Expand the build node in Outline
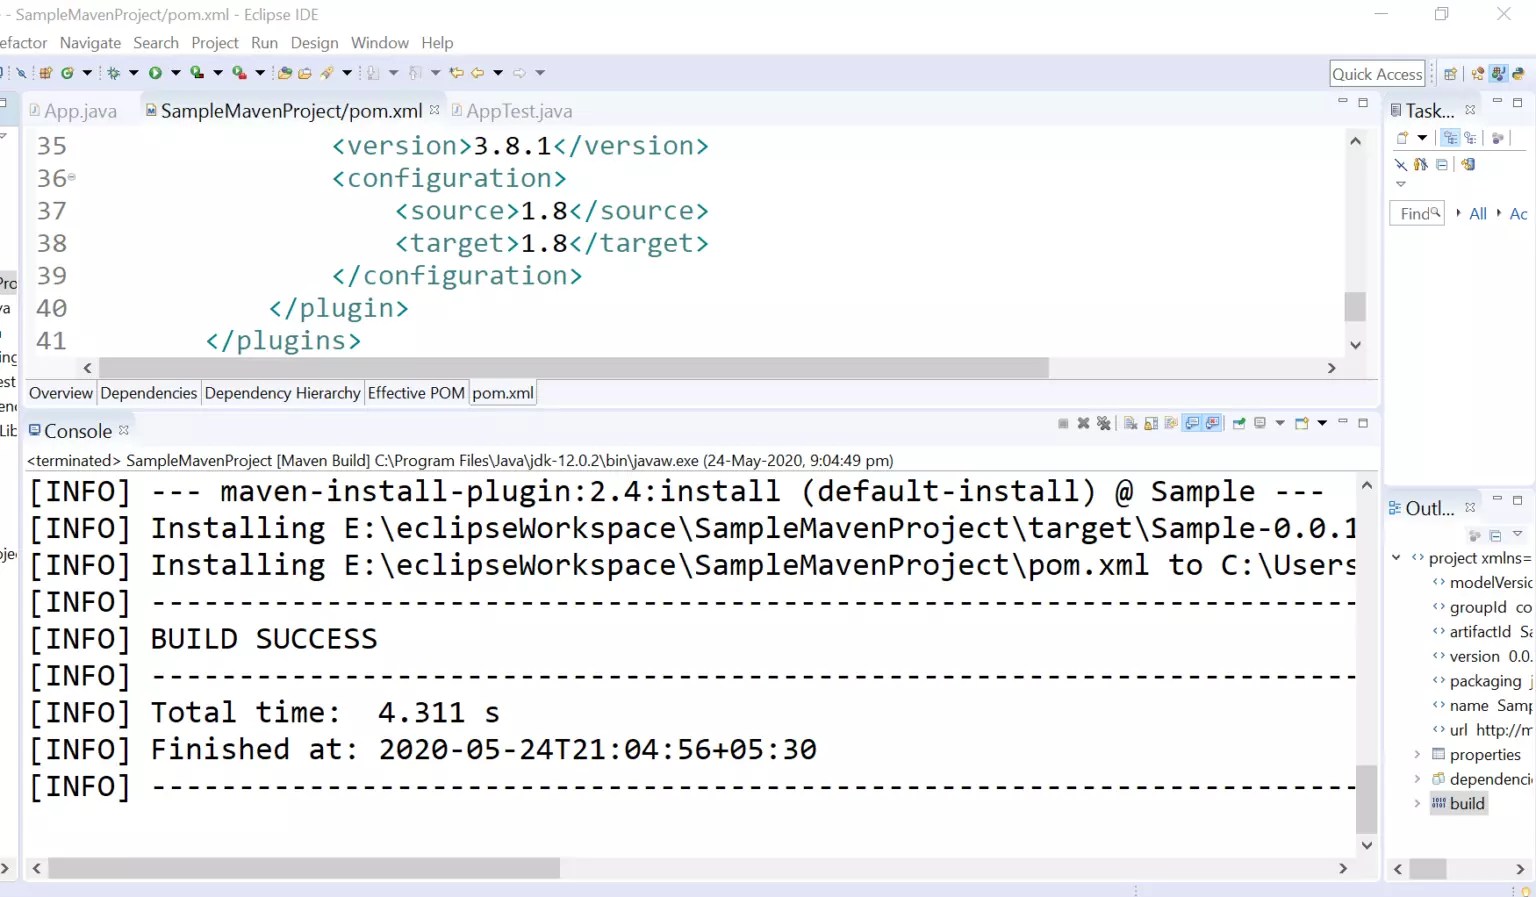This screenshot has width=1536, height=897. [x=1417, y=803]
